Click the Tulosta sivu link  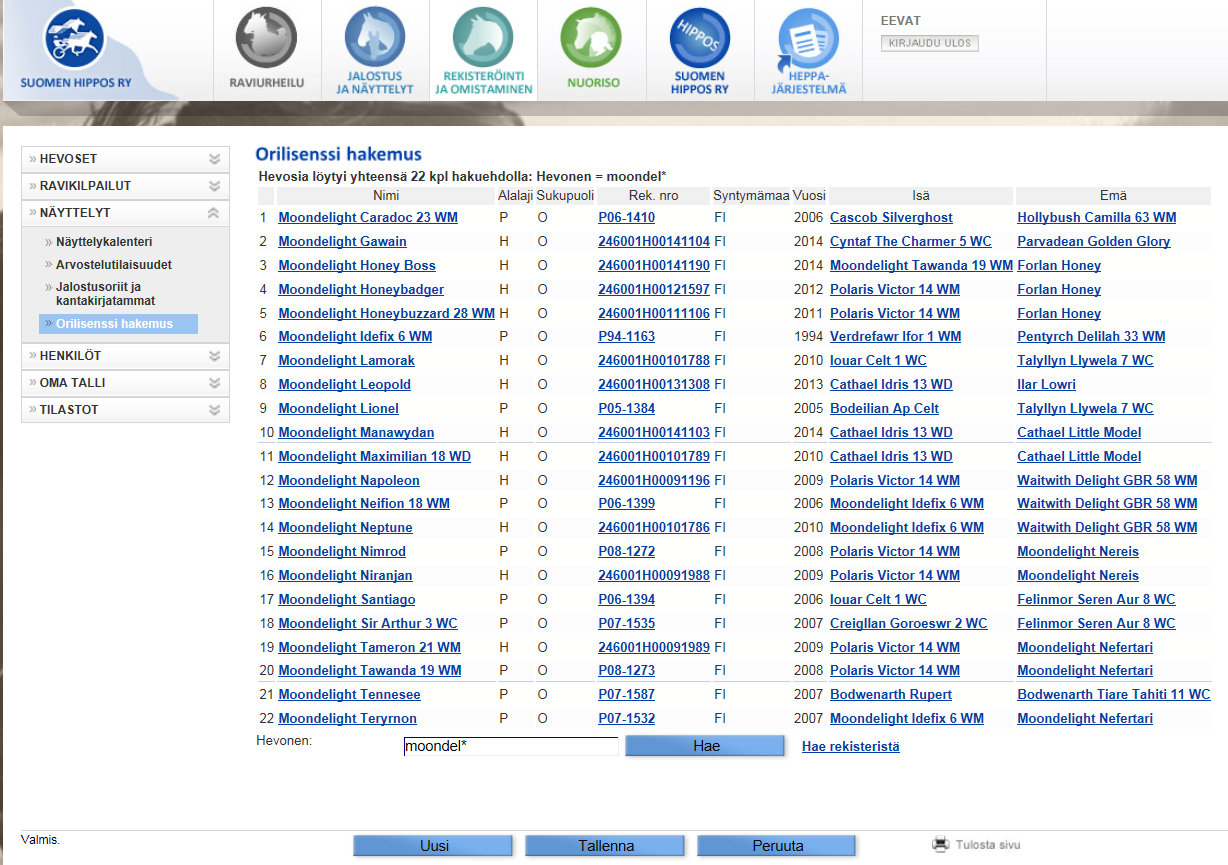pyautogui.click(x=988, y=845)
